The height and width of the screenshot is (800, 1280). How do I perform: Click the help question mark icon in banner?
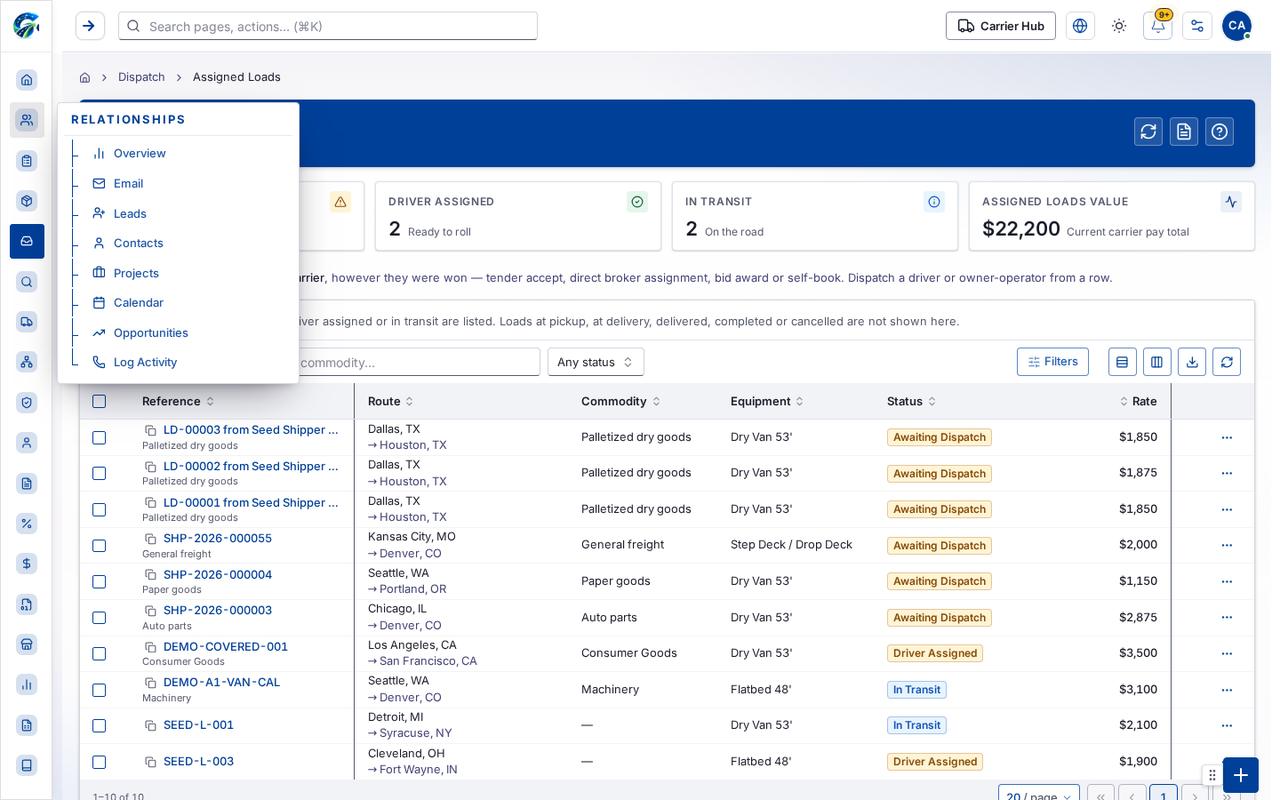[x=1219, y=132]
